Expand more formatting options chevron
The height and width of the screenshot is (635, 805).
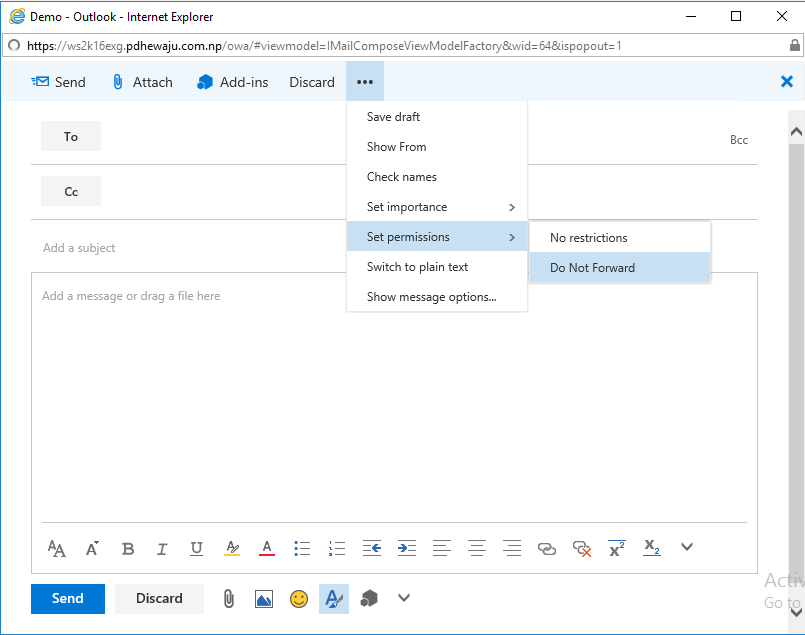(x=687, y=546)
